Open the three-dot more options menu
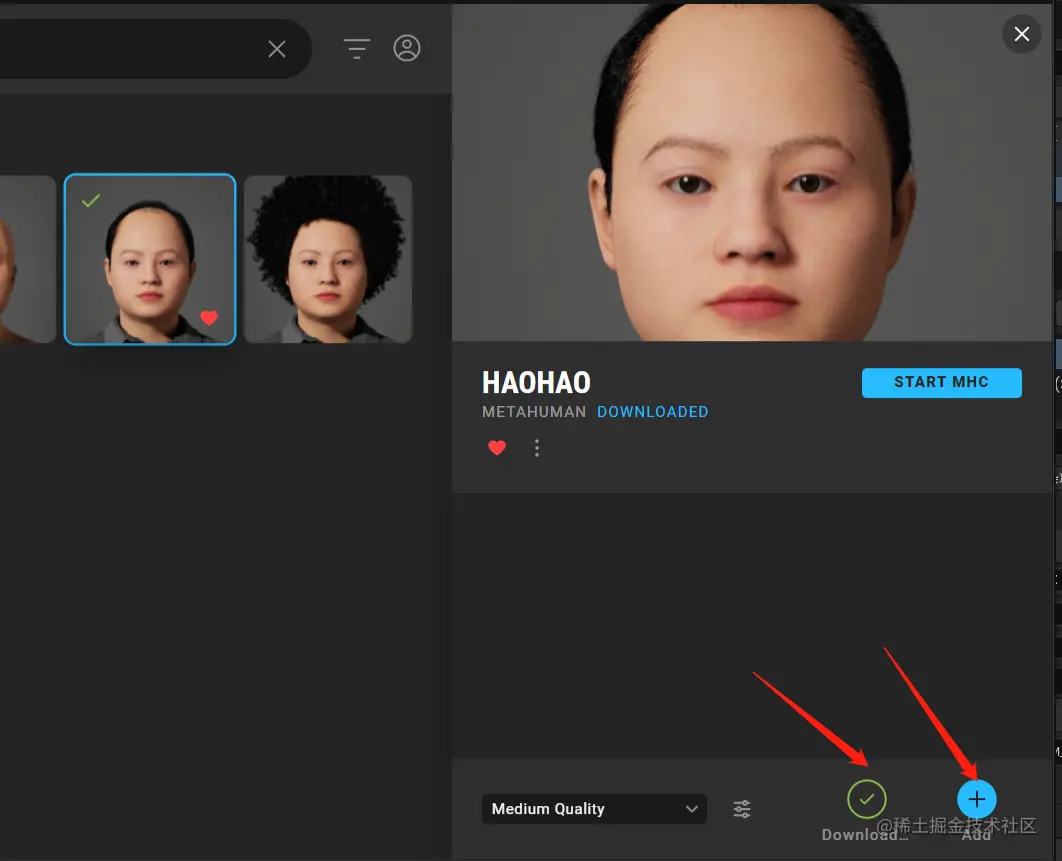The width and height of the screenshot is (1062, 861). click(537, 448)
